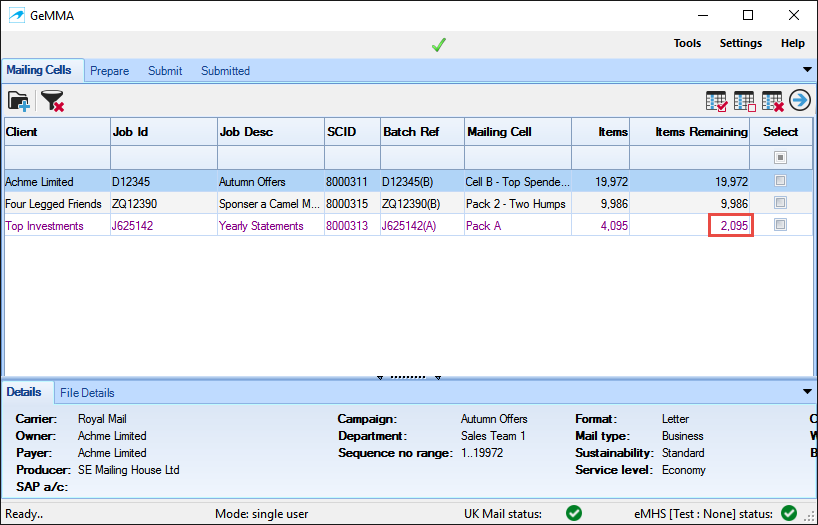818x525 pixels.
Task: Tick the Select checkbox for Achme Limited
Action: click(x=780, y=181)
